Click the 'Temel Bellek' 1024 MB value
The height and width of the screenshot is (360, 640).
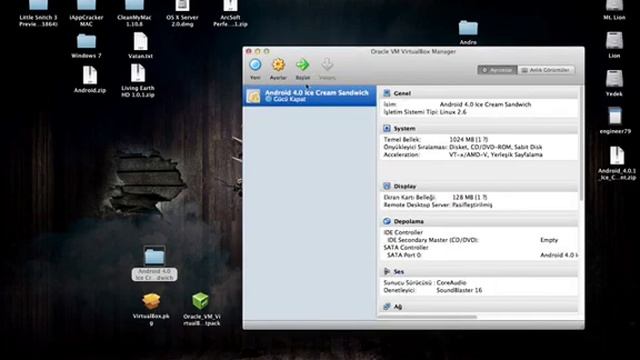click(x=468, y=140)
